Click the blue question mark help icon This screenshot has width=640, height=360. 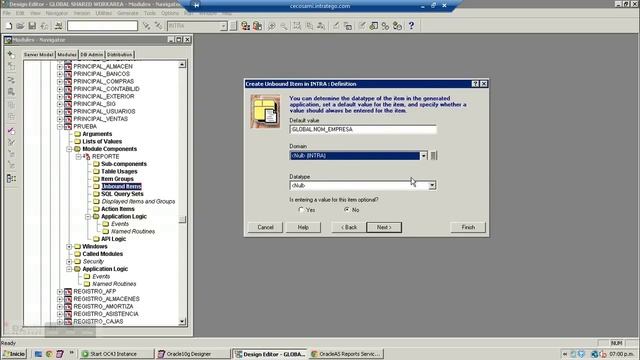[411, 26]
